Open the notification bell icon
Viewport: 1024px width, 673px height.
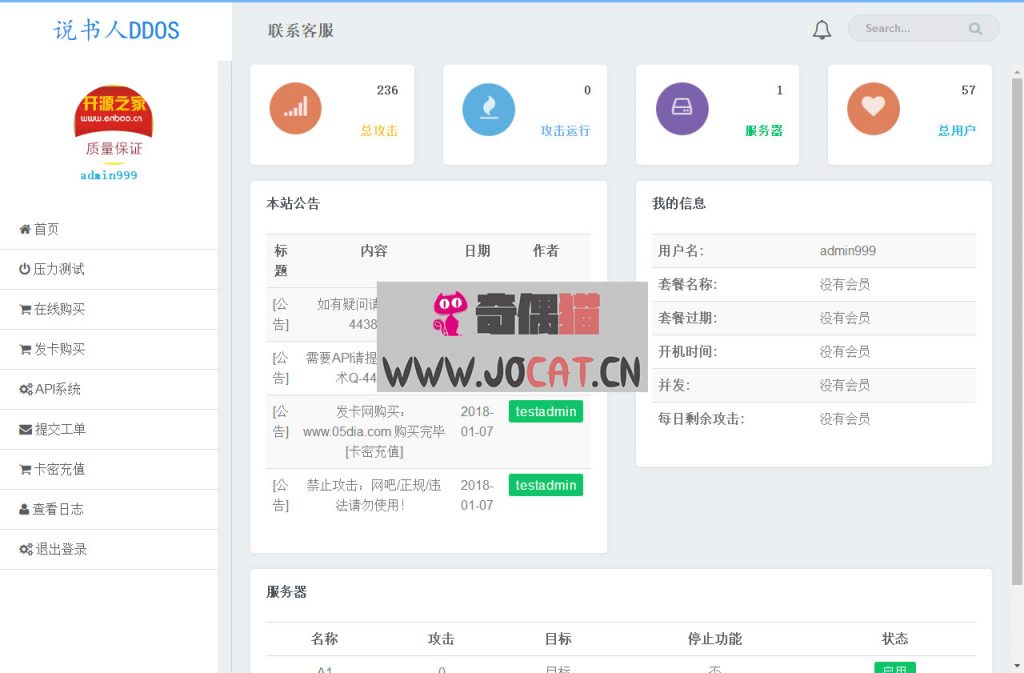tap(822, 29)
